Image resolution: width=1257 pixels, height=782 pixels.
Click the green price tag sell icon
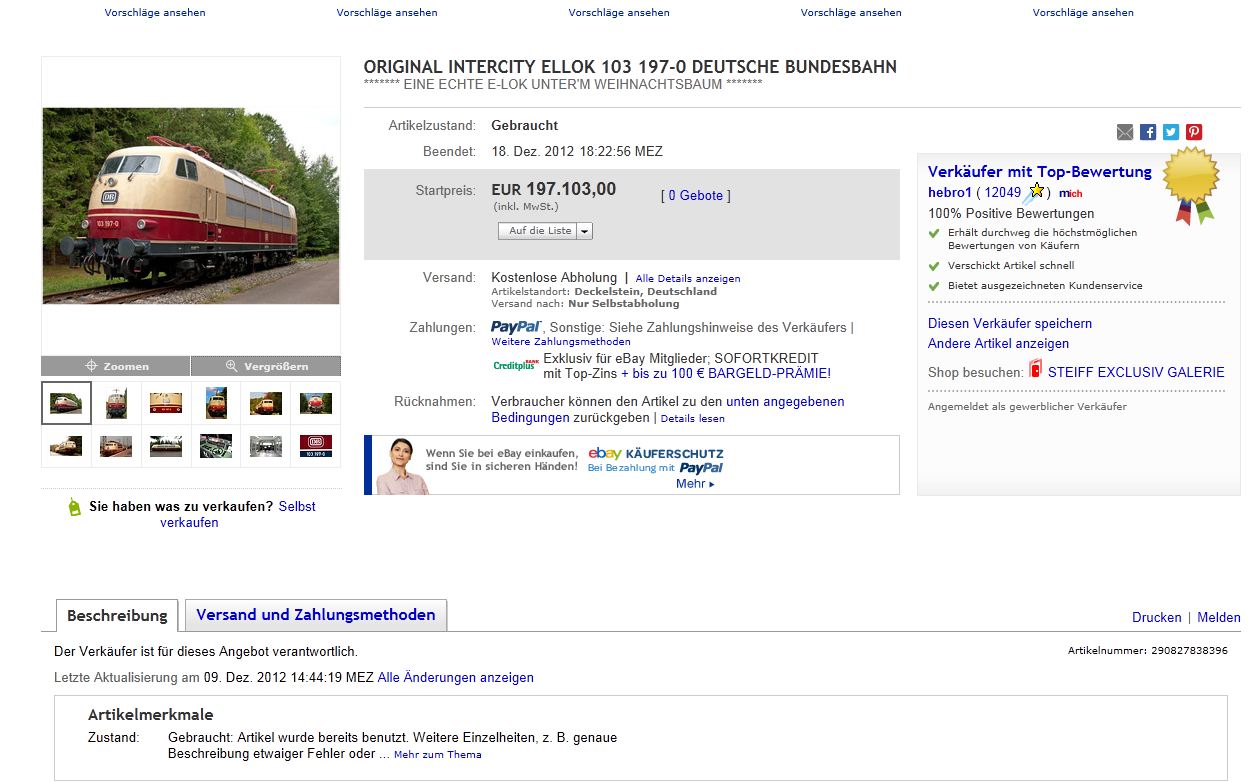(x=74, y=508)
